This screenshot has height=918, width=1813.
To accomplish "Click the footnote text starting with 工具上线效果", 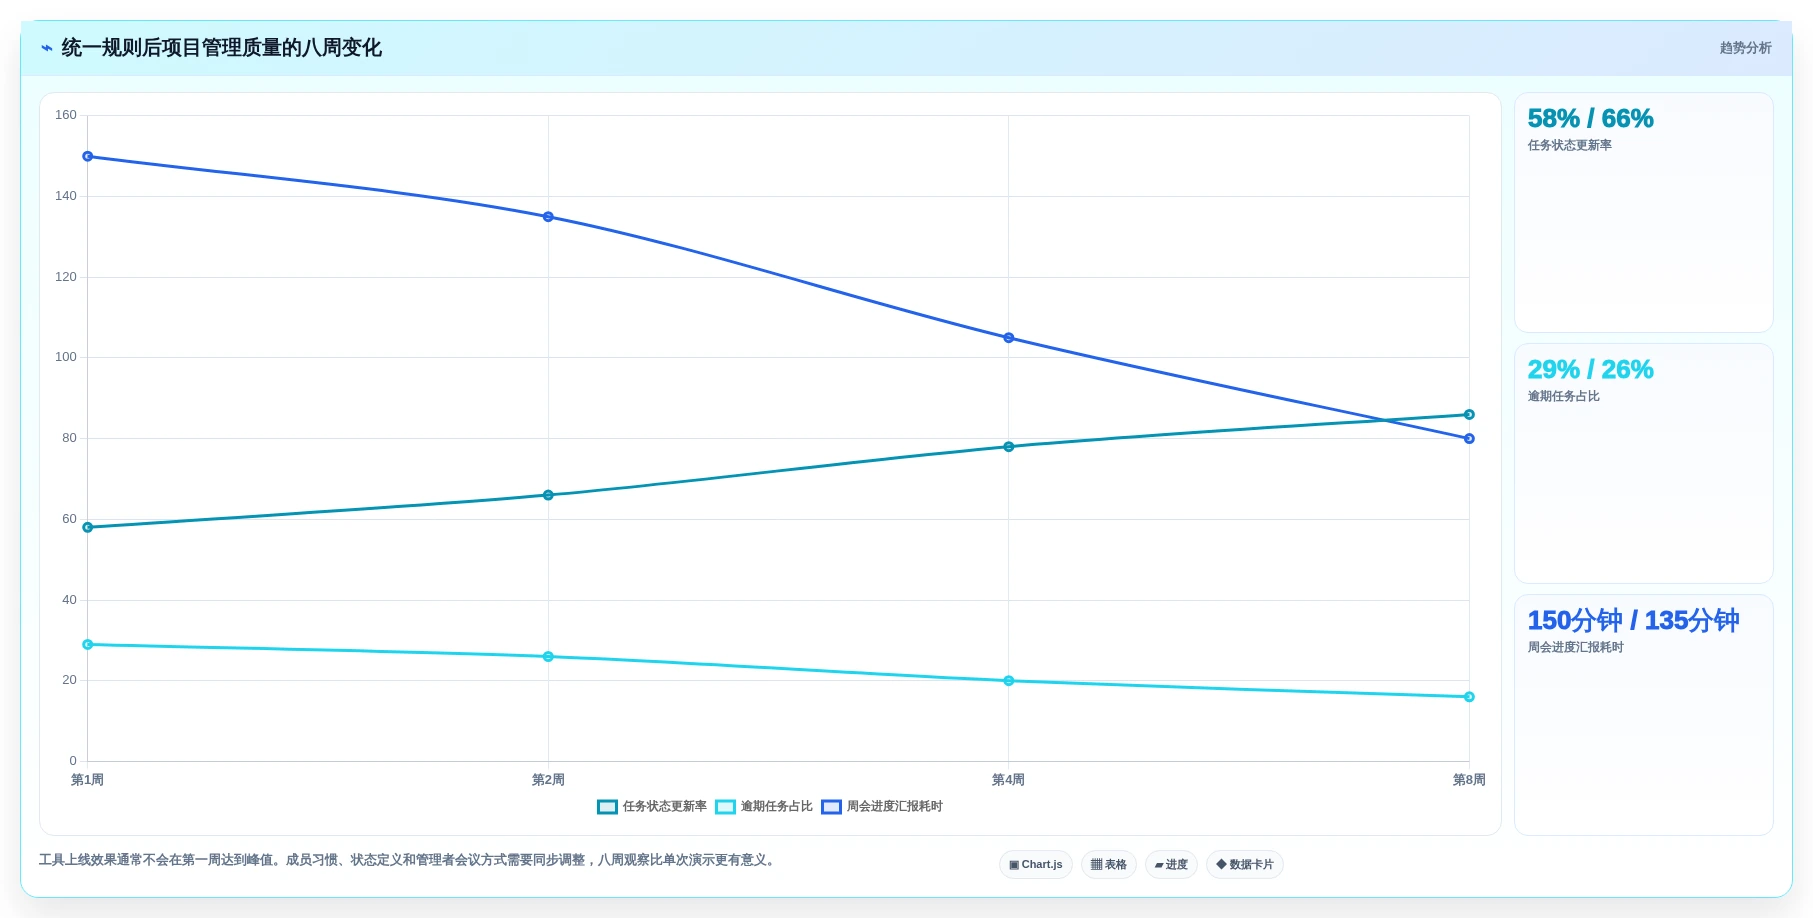I will [x=409, y=860].
